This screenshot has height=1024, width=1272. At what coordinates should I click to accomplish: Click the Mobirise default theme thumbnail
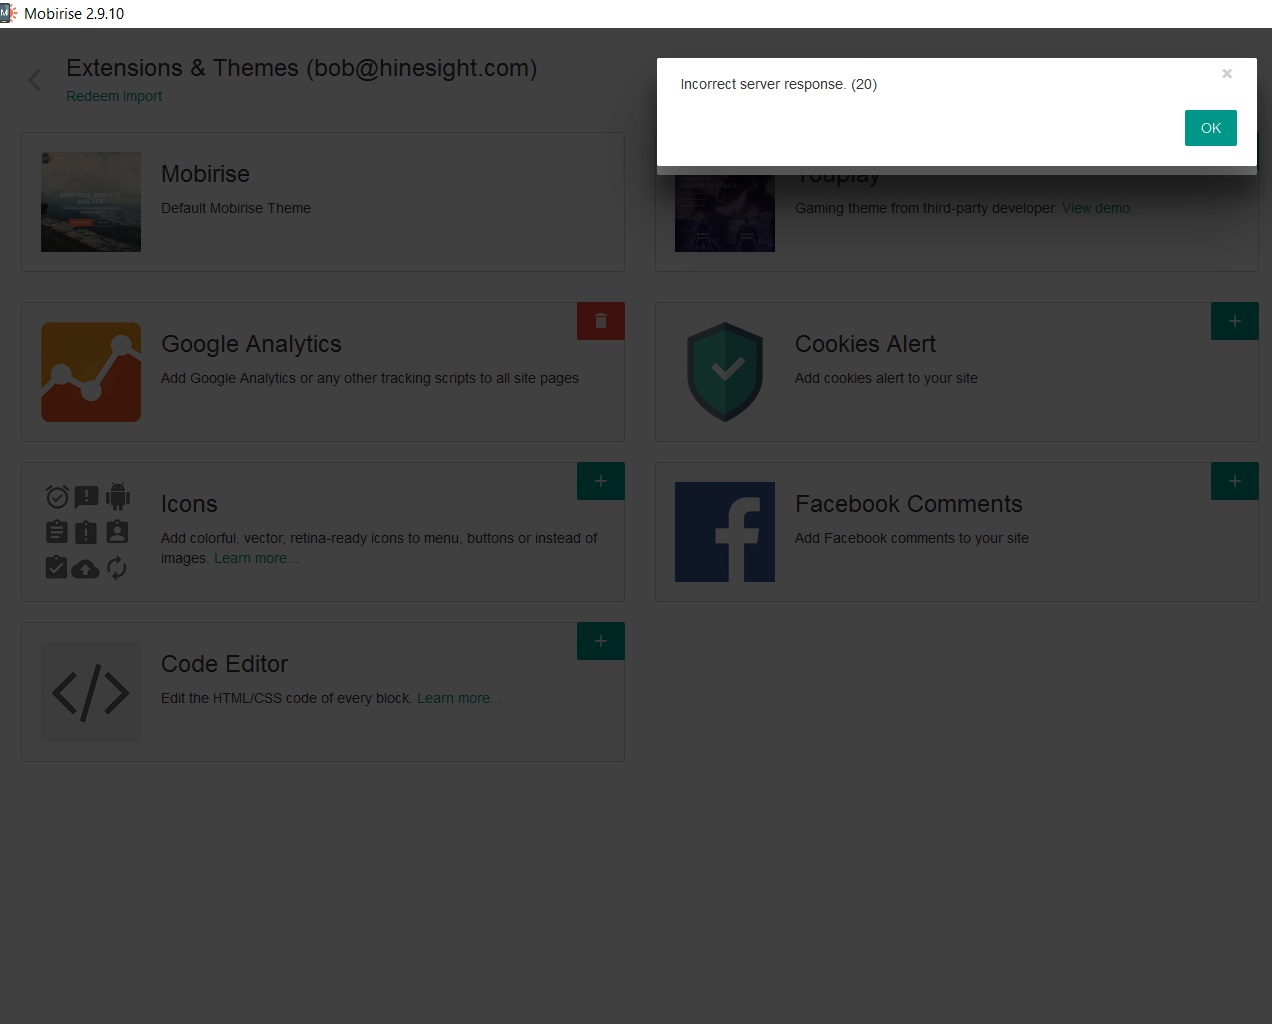[x=91, y=201]
